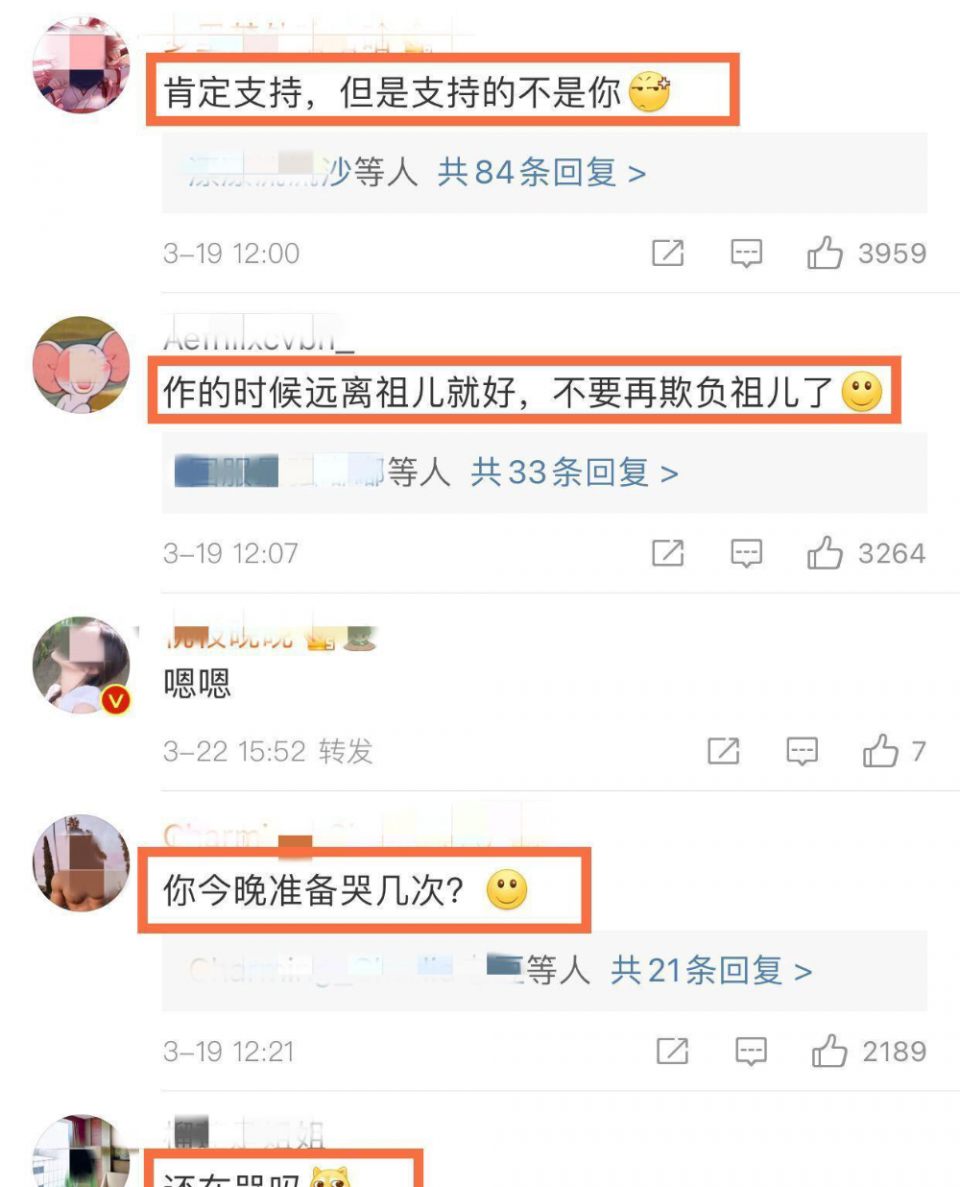
Task: Open first commenter's pink avatar
Action: coord(82,65)
